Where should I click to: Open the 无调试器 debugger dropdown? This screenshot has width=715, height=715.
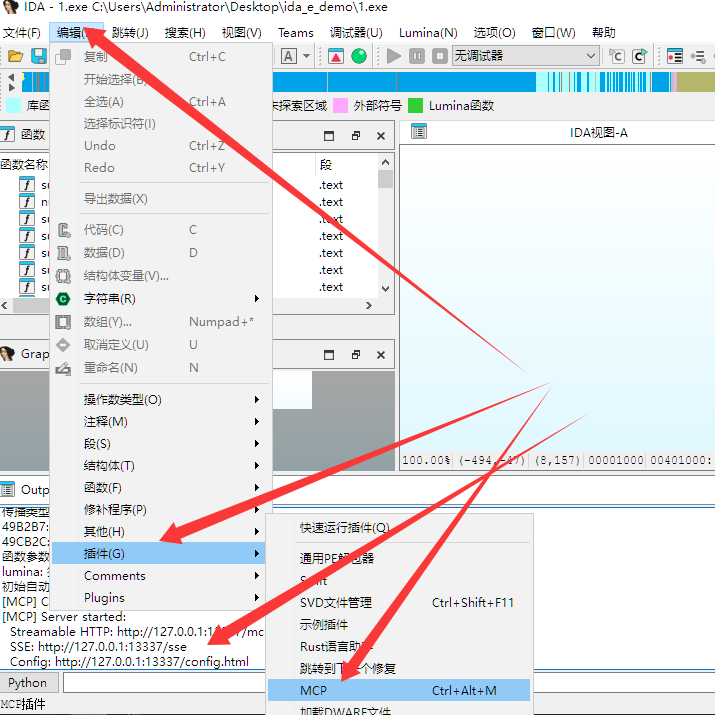pos(525,56)
